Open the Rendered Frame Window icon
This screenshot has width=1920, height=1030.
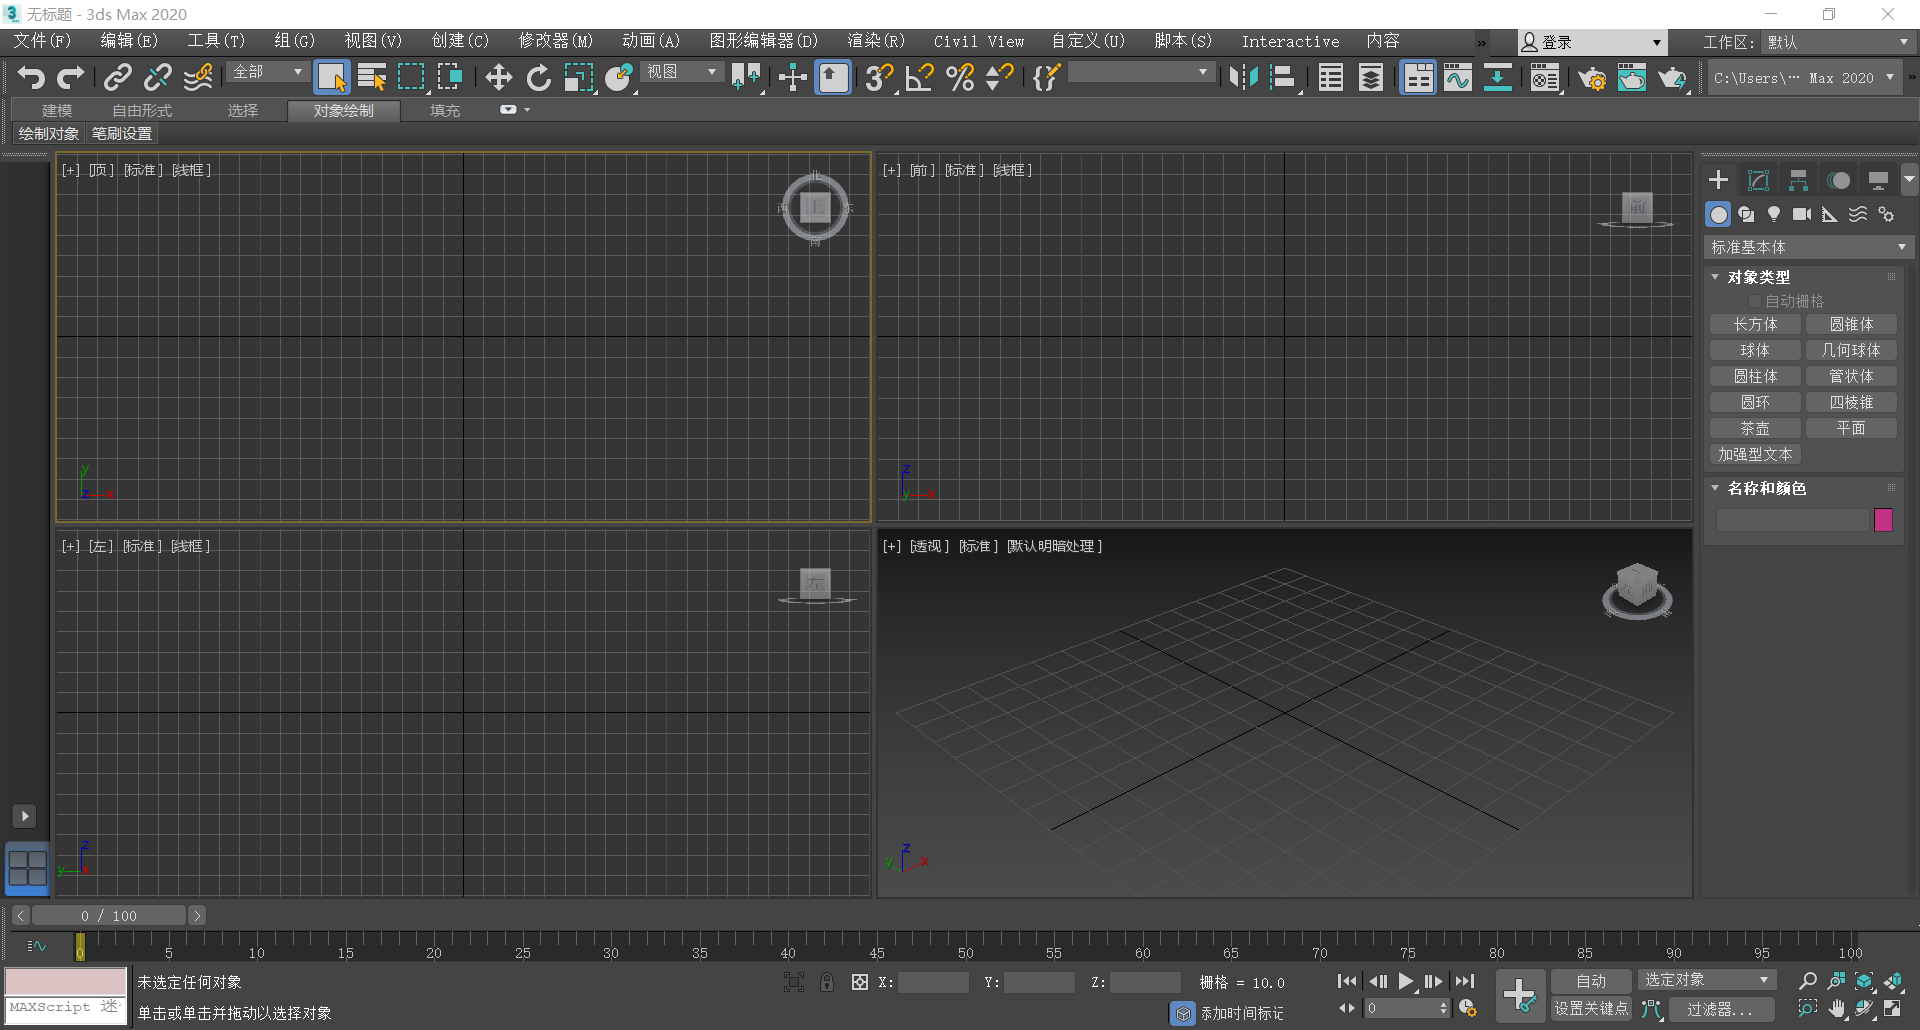(1632, 77)
